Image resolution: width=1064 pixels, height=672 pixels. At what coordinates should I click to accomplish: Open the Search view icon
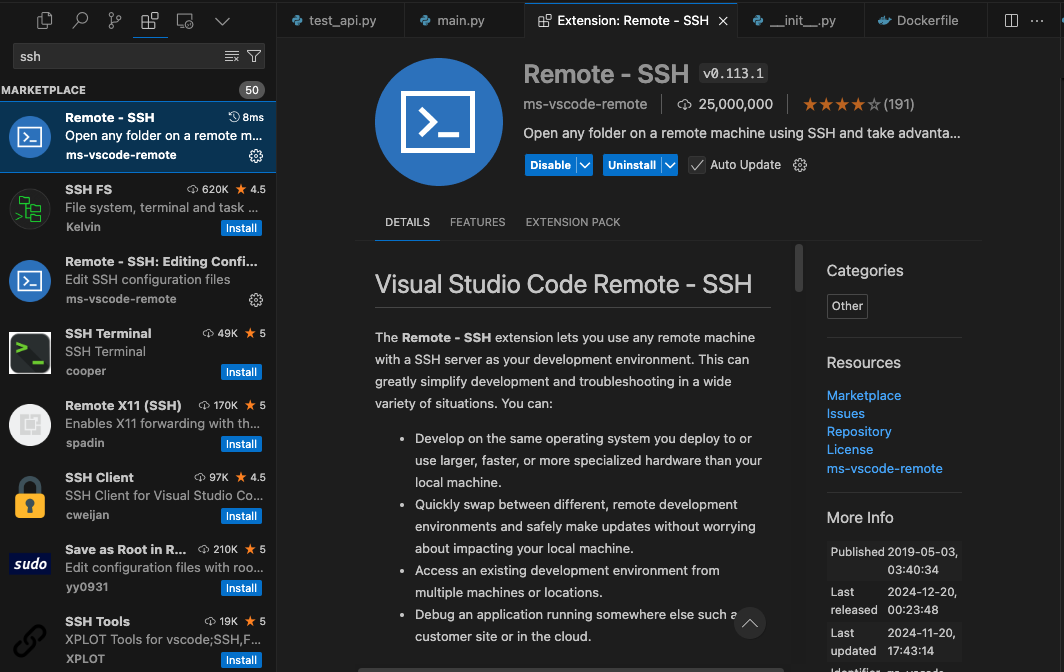80,21
